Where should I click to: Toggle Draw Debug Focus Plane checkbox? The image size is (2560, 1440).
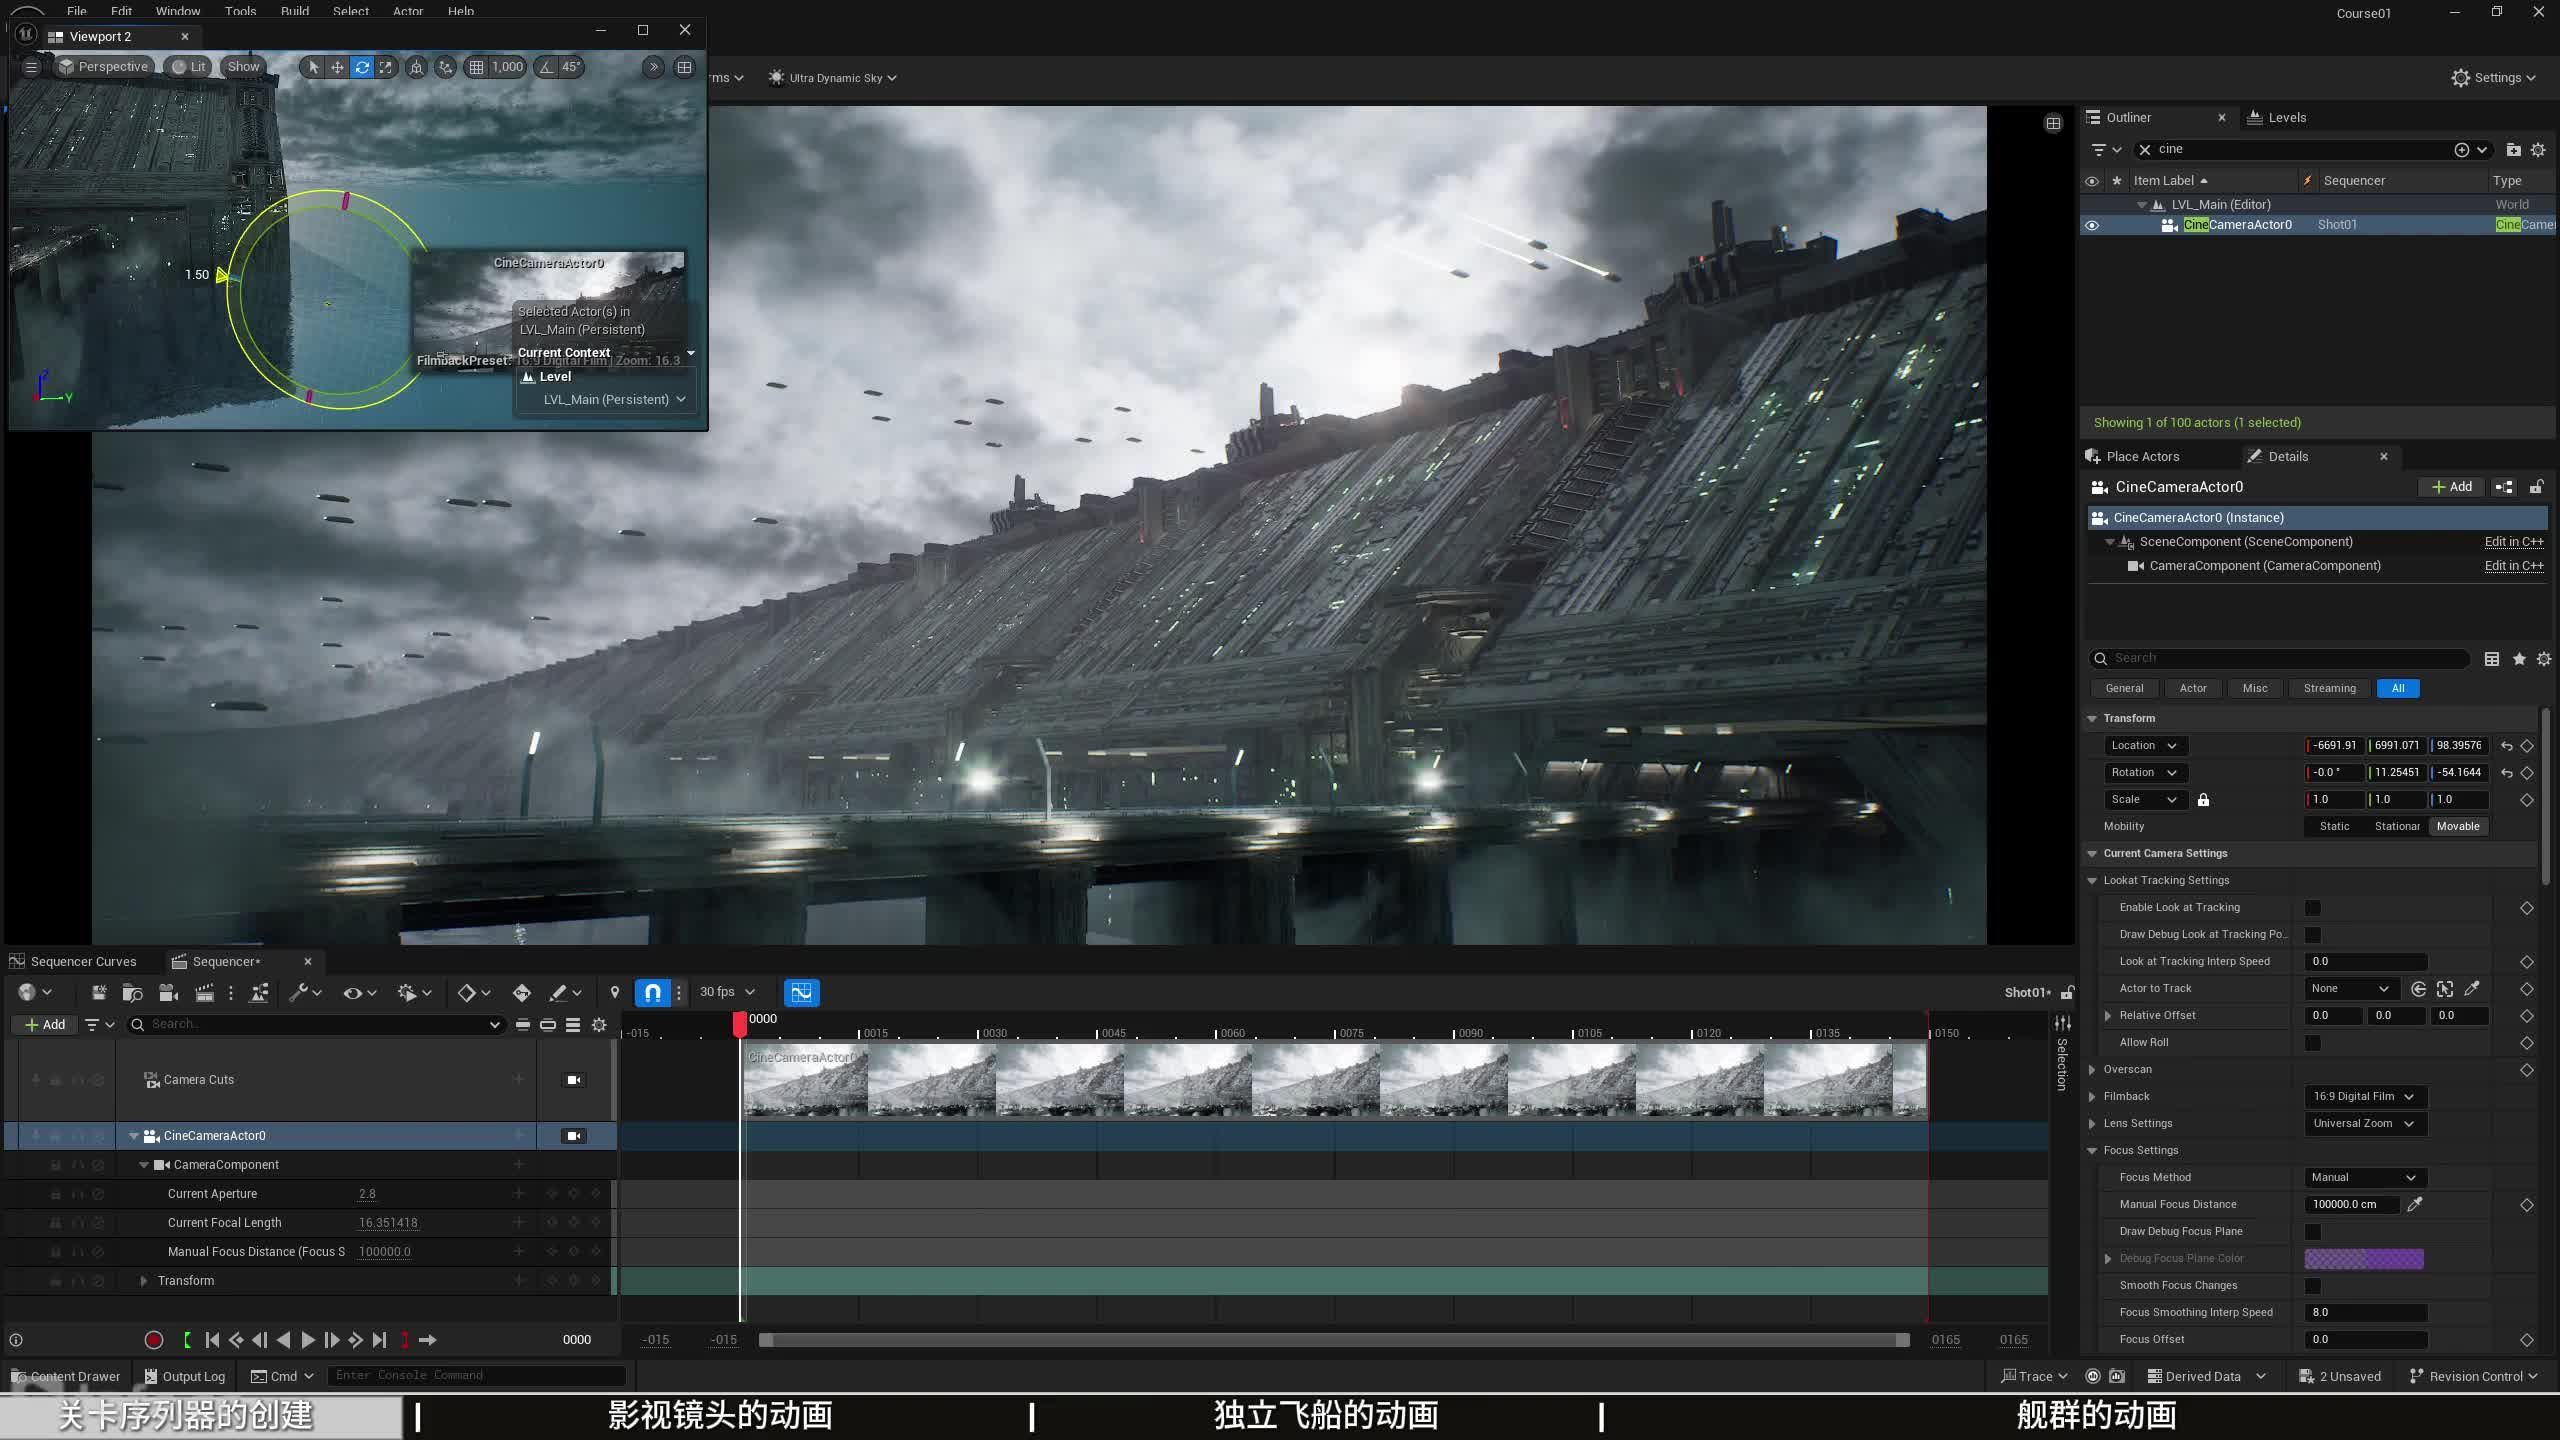2313,1232
